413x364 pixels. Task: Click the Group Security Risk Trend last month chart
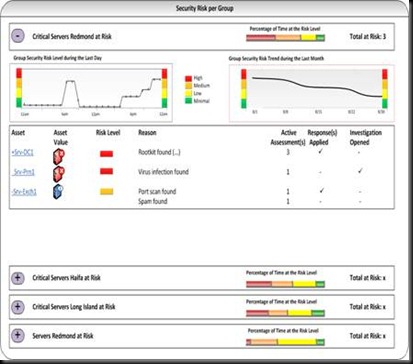(x=312, y=93)
